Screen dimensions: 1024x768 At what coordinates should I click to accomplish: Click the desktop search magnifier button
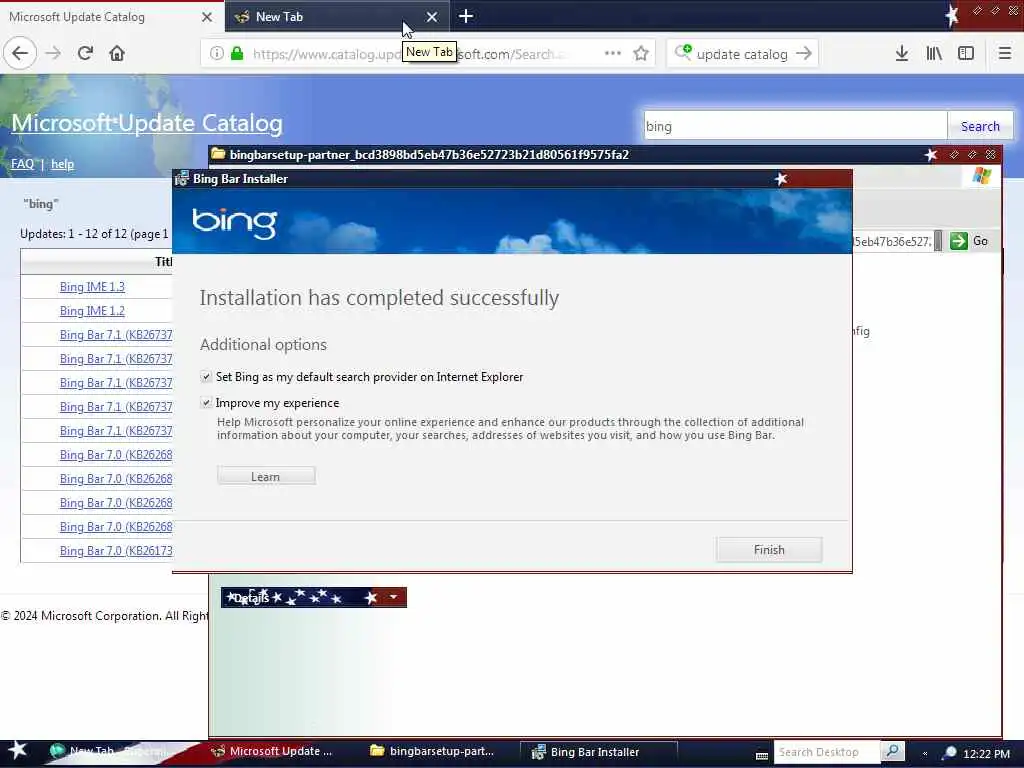click(x=892, y=752)
